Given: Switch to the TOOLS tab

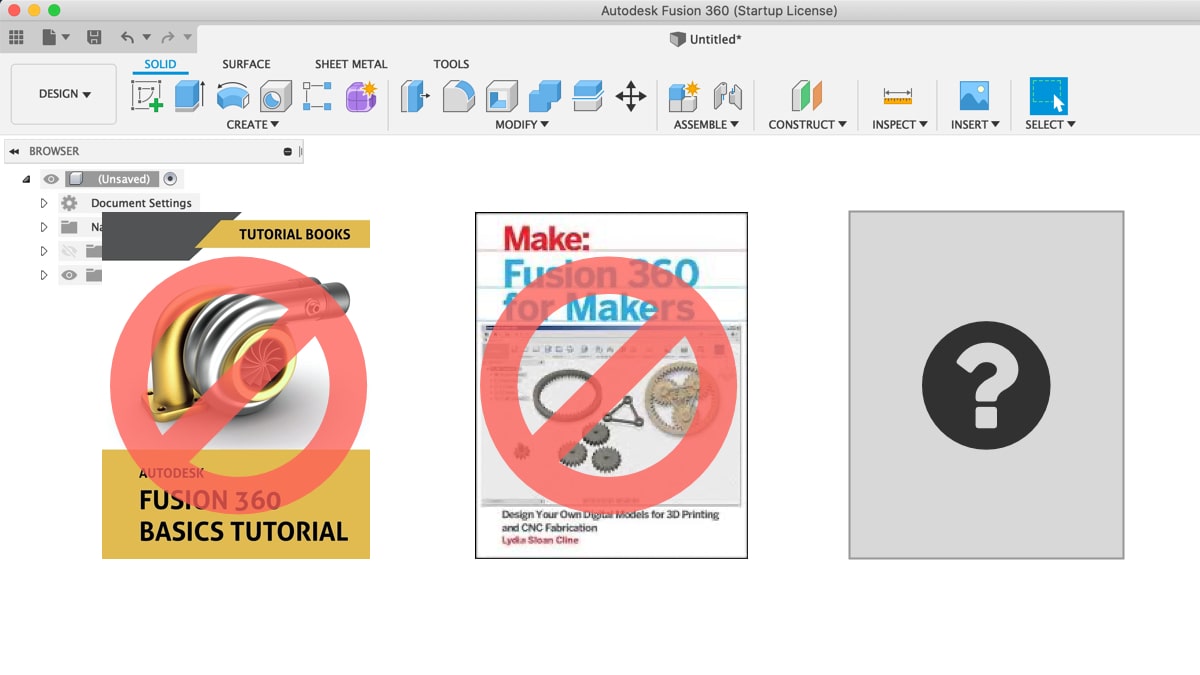Looking at the screenshot, I should point(451,64).
